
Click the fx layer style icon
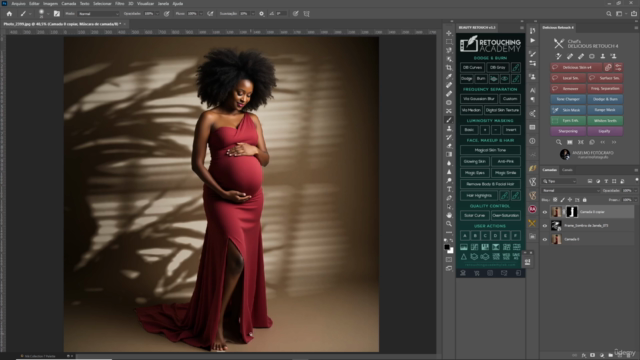click(584, 356)
